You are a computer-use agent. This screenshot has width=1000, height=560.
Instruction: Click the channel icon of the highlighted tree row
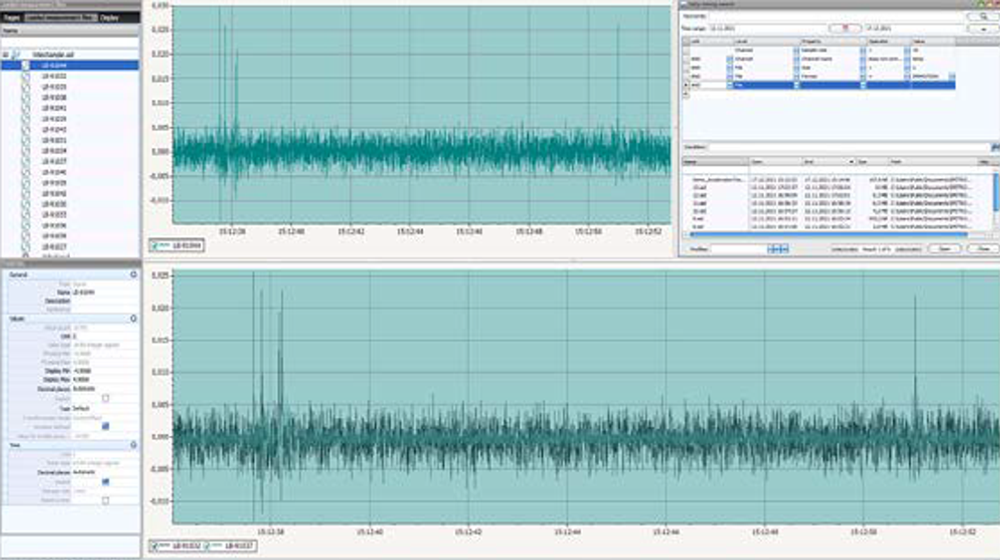(x=26, y=65)
